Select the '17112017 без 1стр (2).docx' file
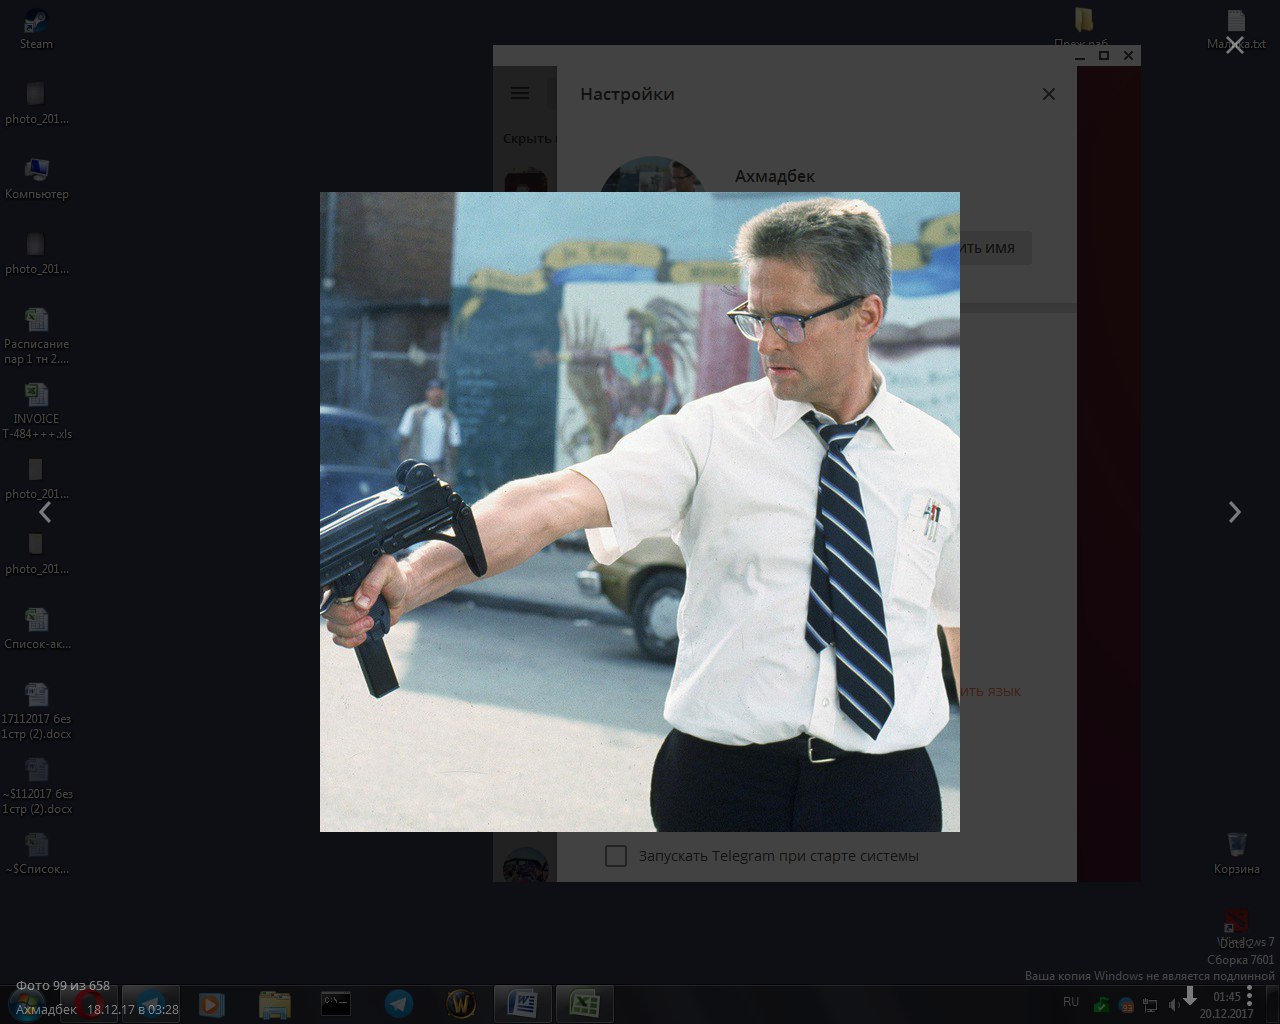Viewport: 1280px width, 1024px height. pyautogui.click(x=37, y=711)
